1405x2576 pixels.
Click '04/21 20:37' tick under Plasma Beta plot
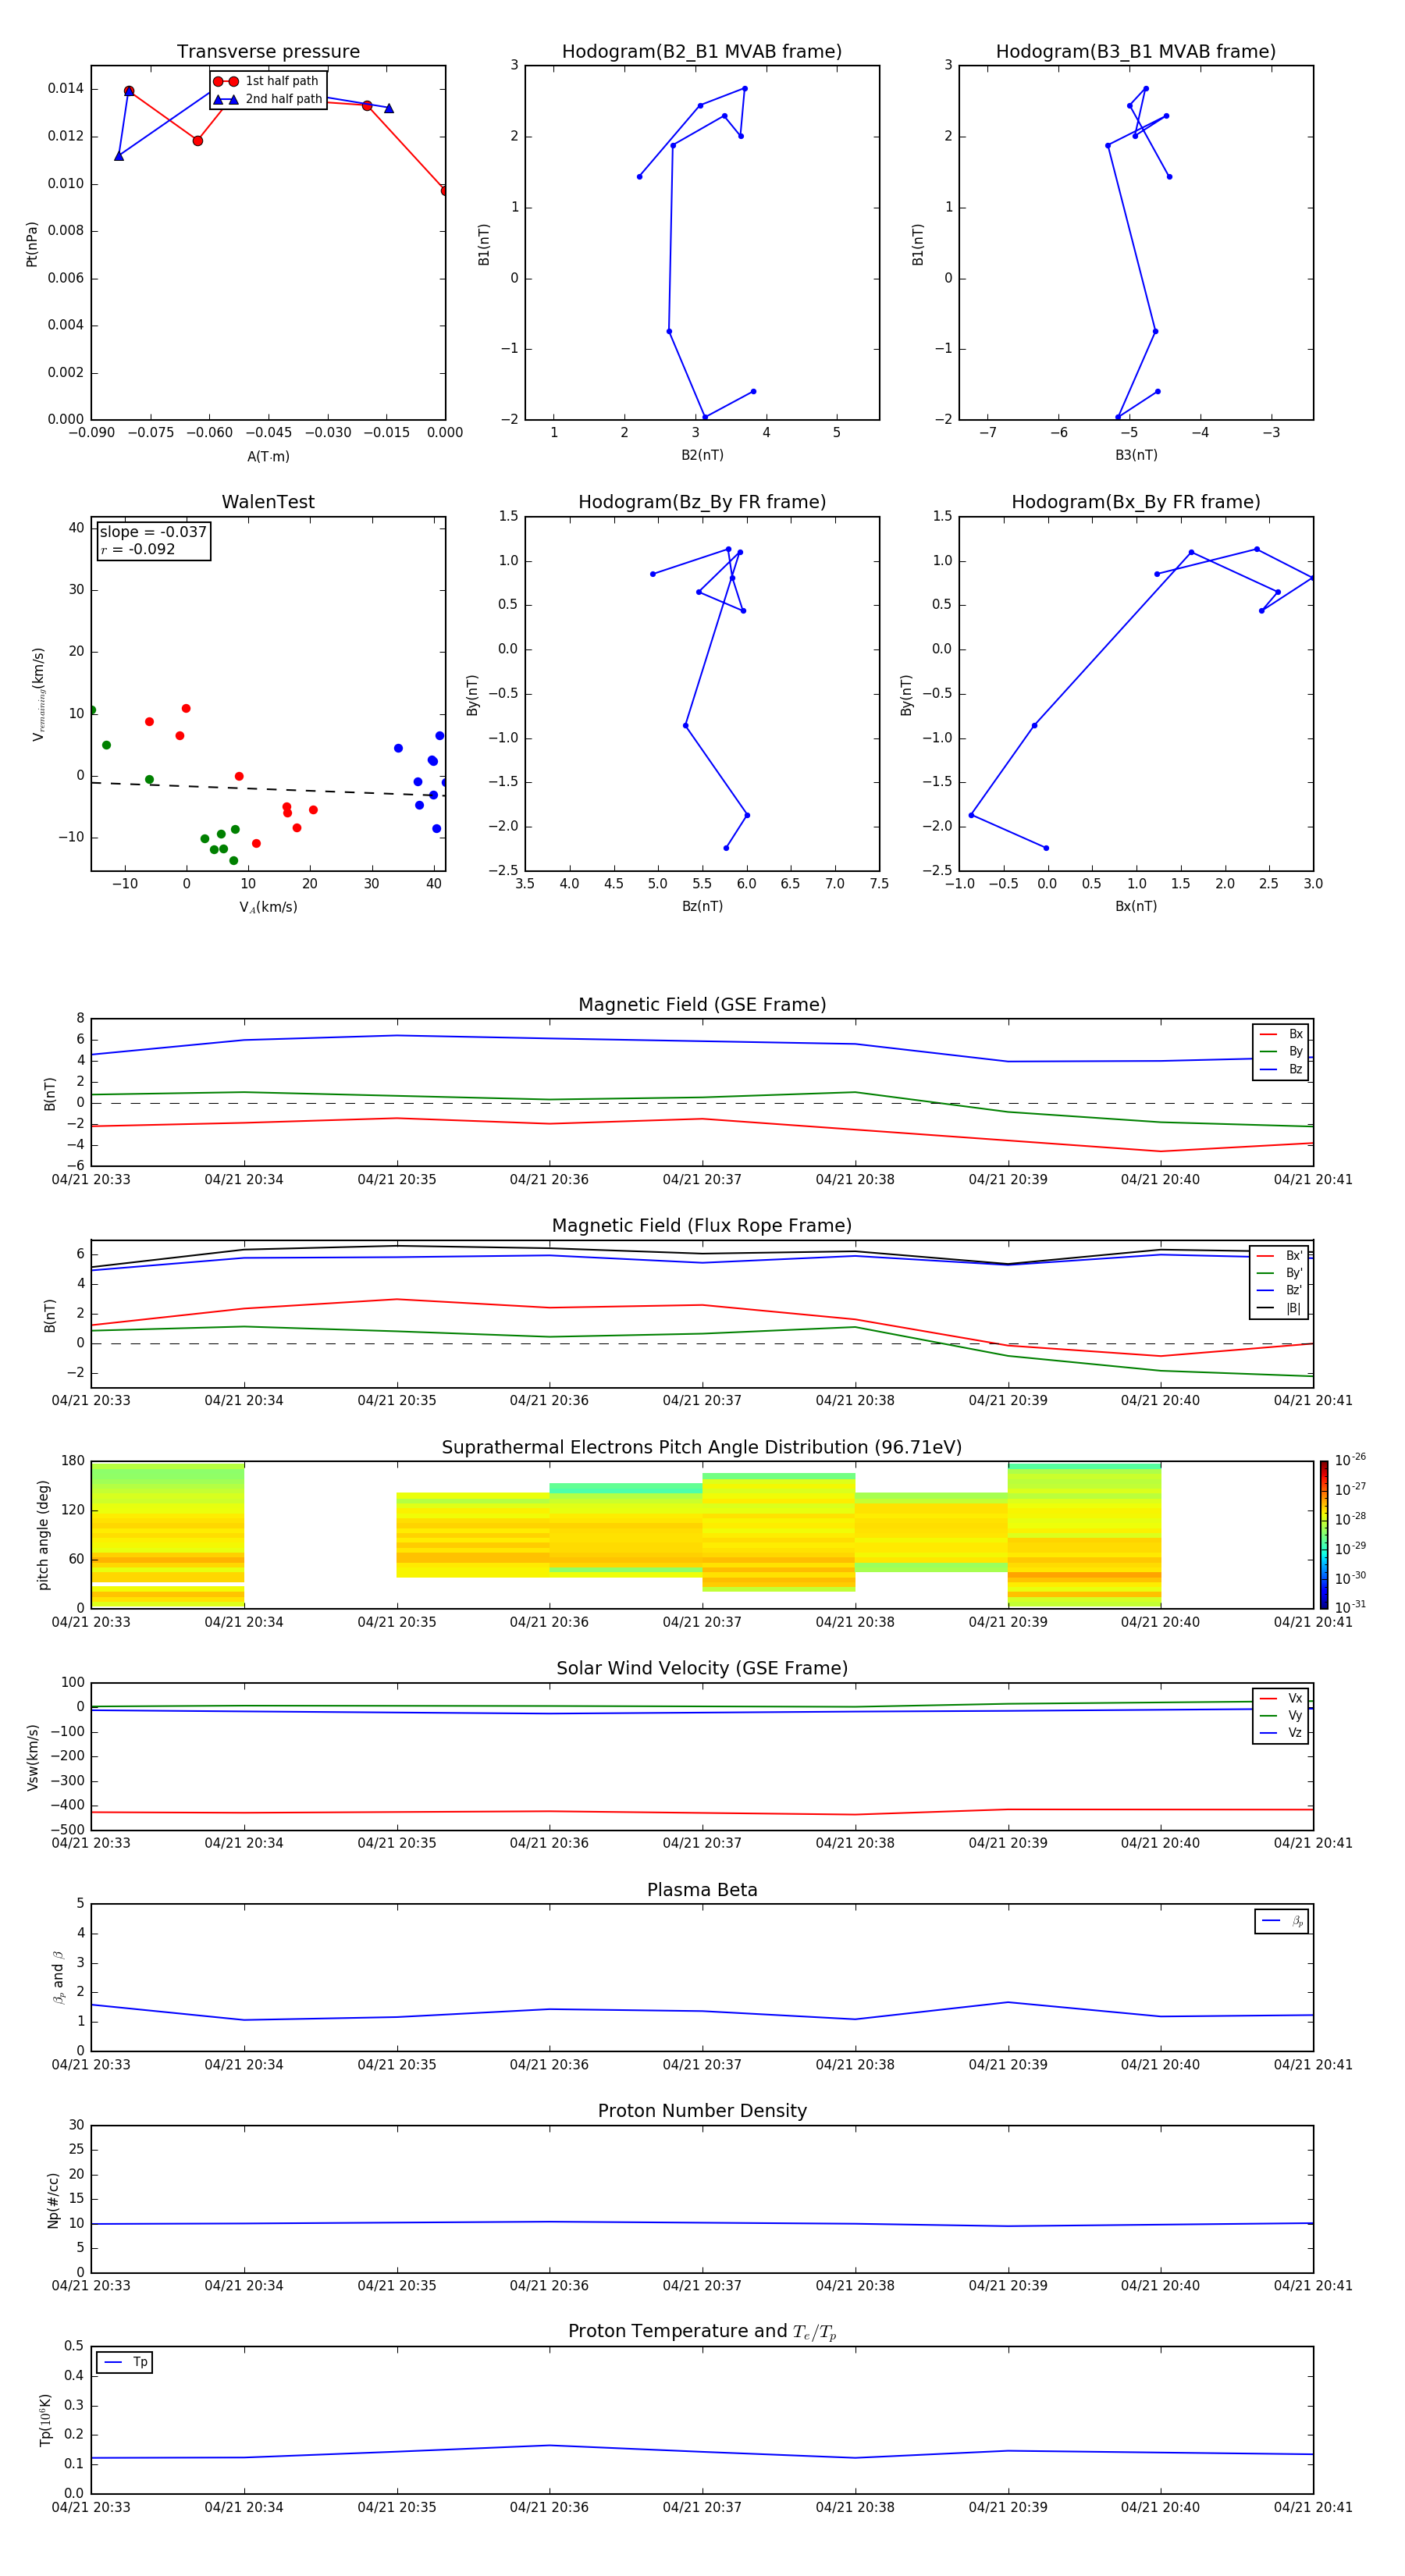pos(702,2065)
